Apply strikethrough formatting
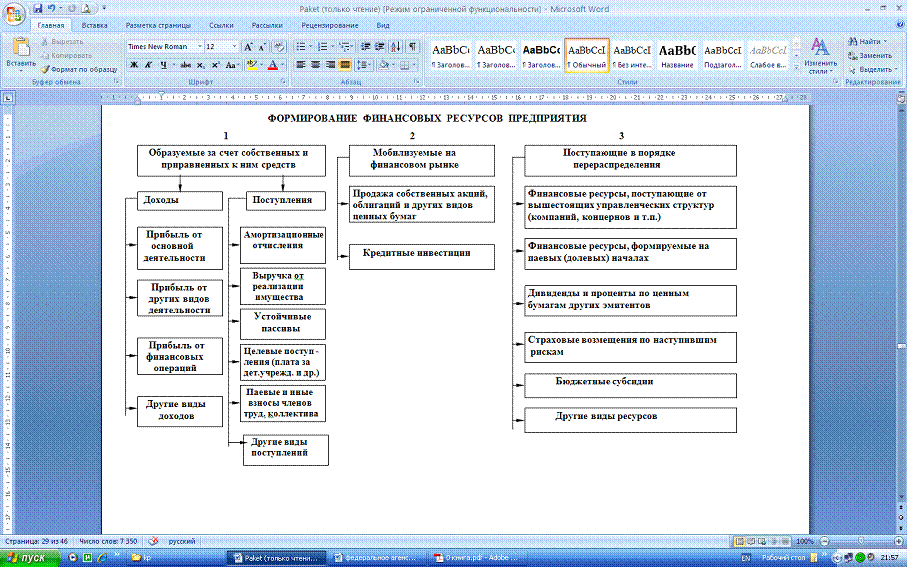 click(x=185, y=65)
